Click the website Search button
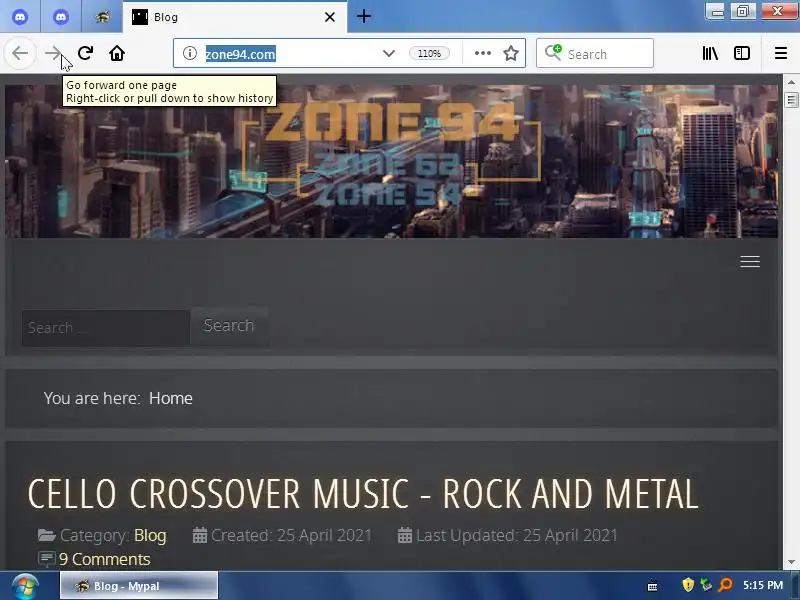 pyautogui.click(x=229, y=326)
